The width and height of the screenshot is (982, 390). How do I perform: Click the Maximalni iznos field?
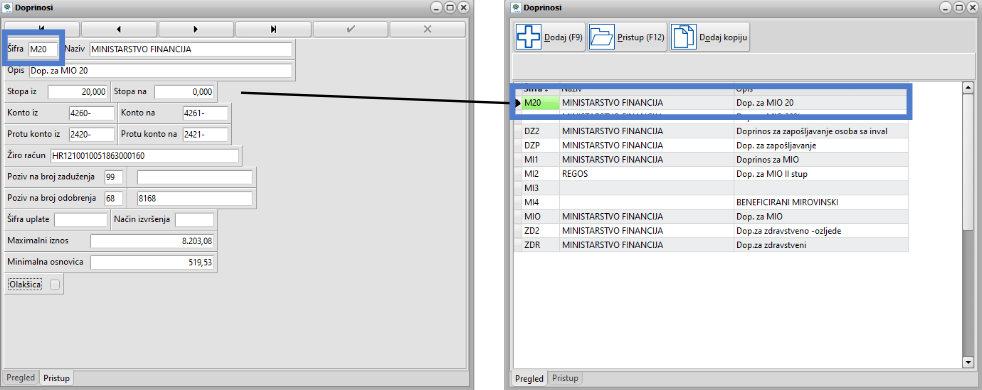click(152, 241)
